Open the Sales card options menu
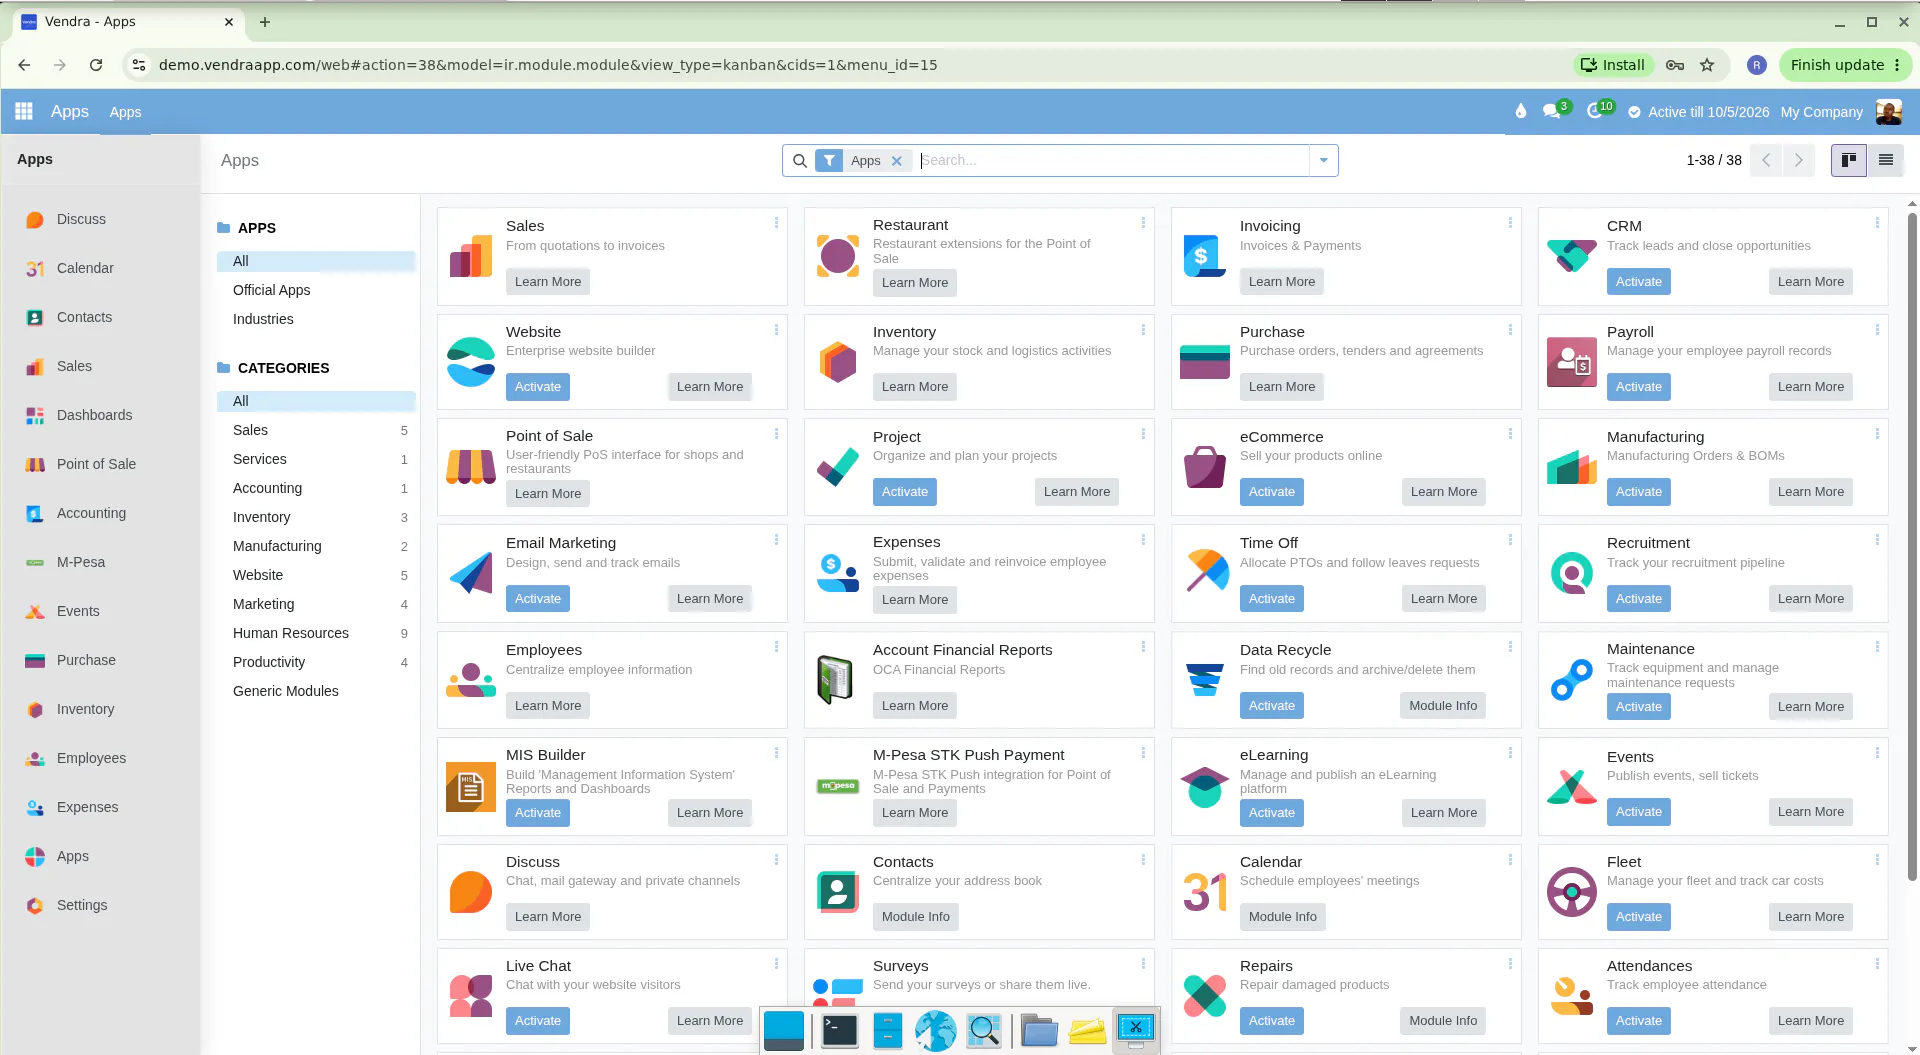 (776, 223)
